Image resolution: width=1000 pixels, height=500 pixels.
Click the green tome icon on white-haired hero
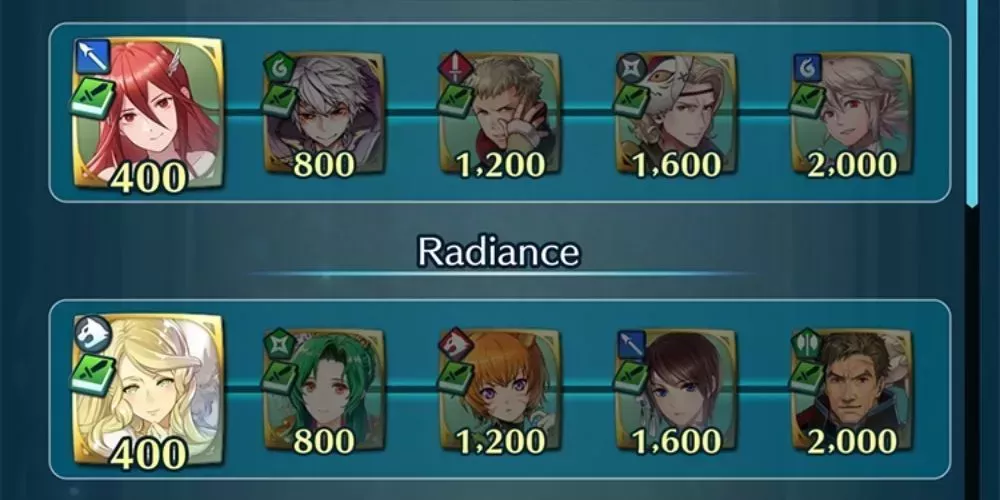coord(278,68)
